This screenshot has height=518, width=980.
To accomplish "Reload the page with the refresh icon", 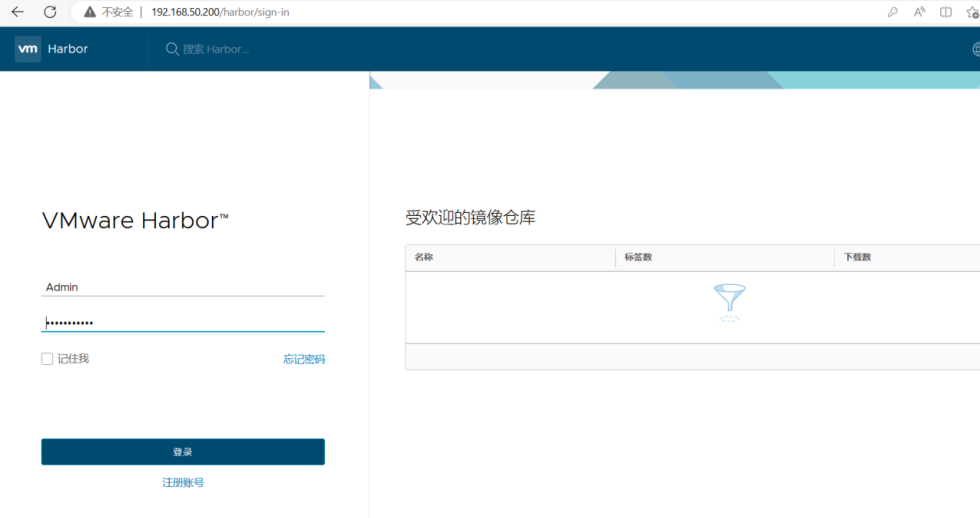I will 50,12.
